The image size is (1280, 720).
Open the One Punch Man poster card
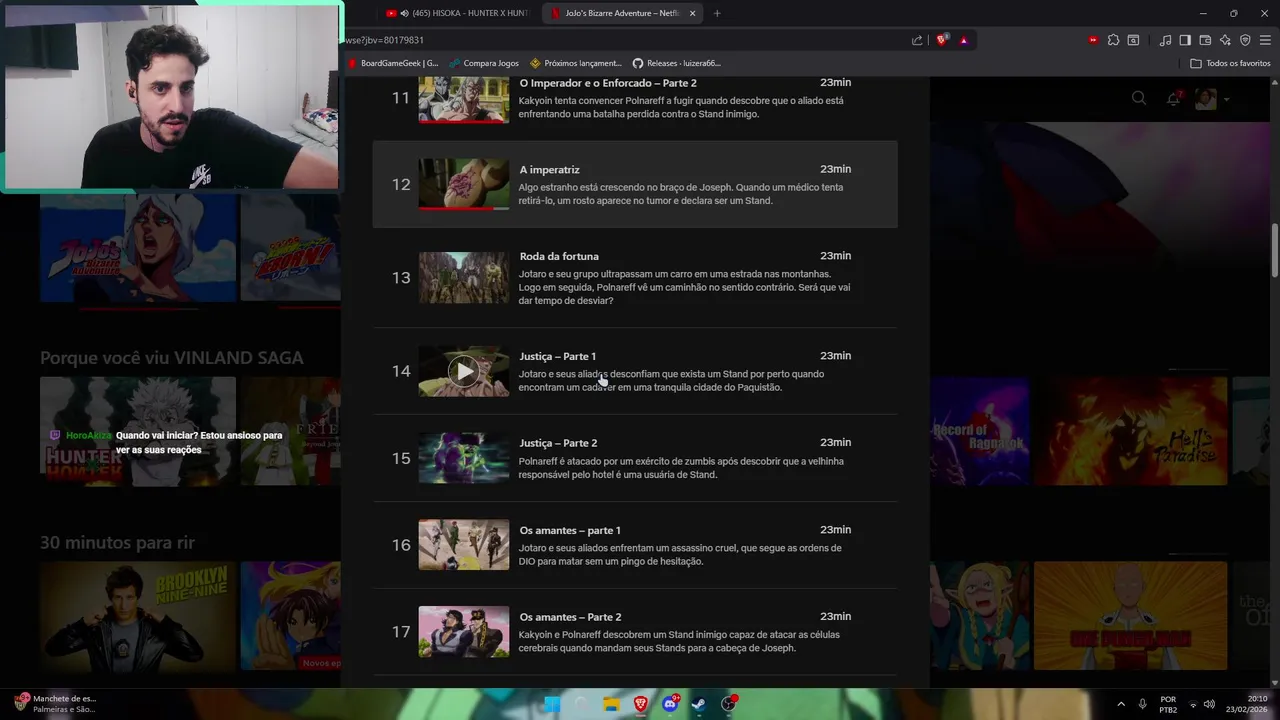coord(1130,616)
